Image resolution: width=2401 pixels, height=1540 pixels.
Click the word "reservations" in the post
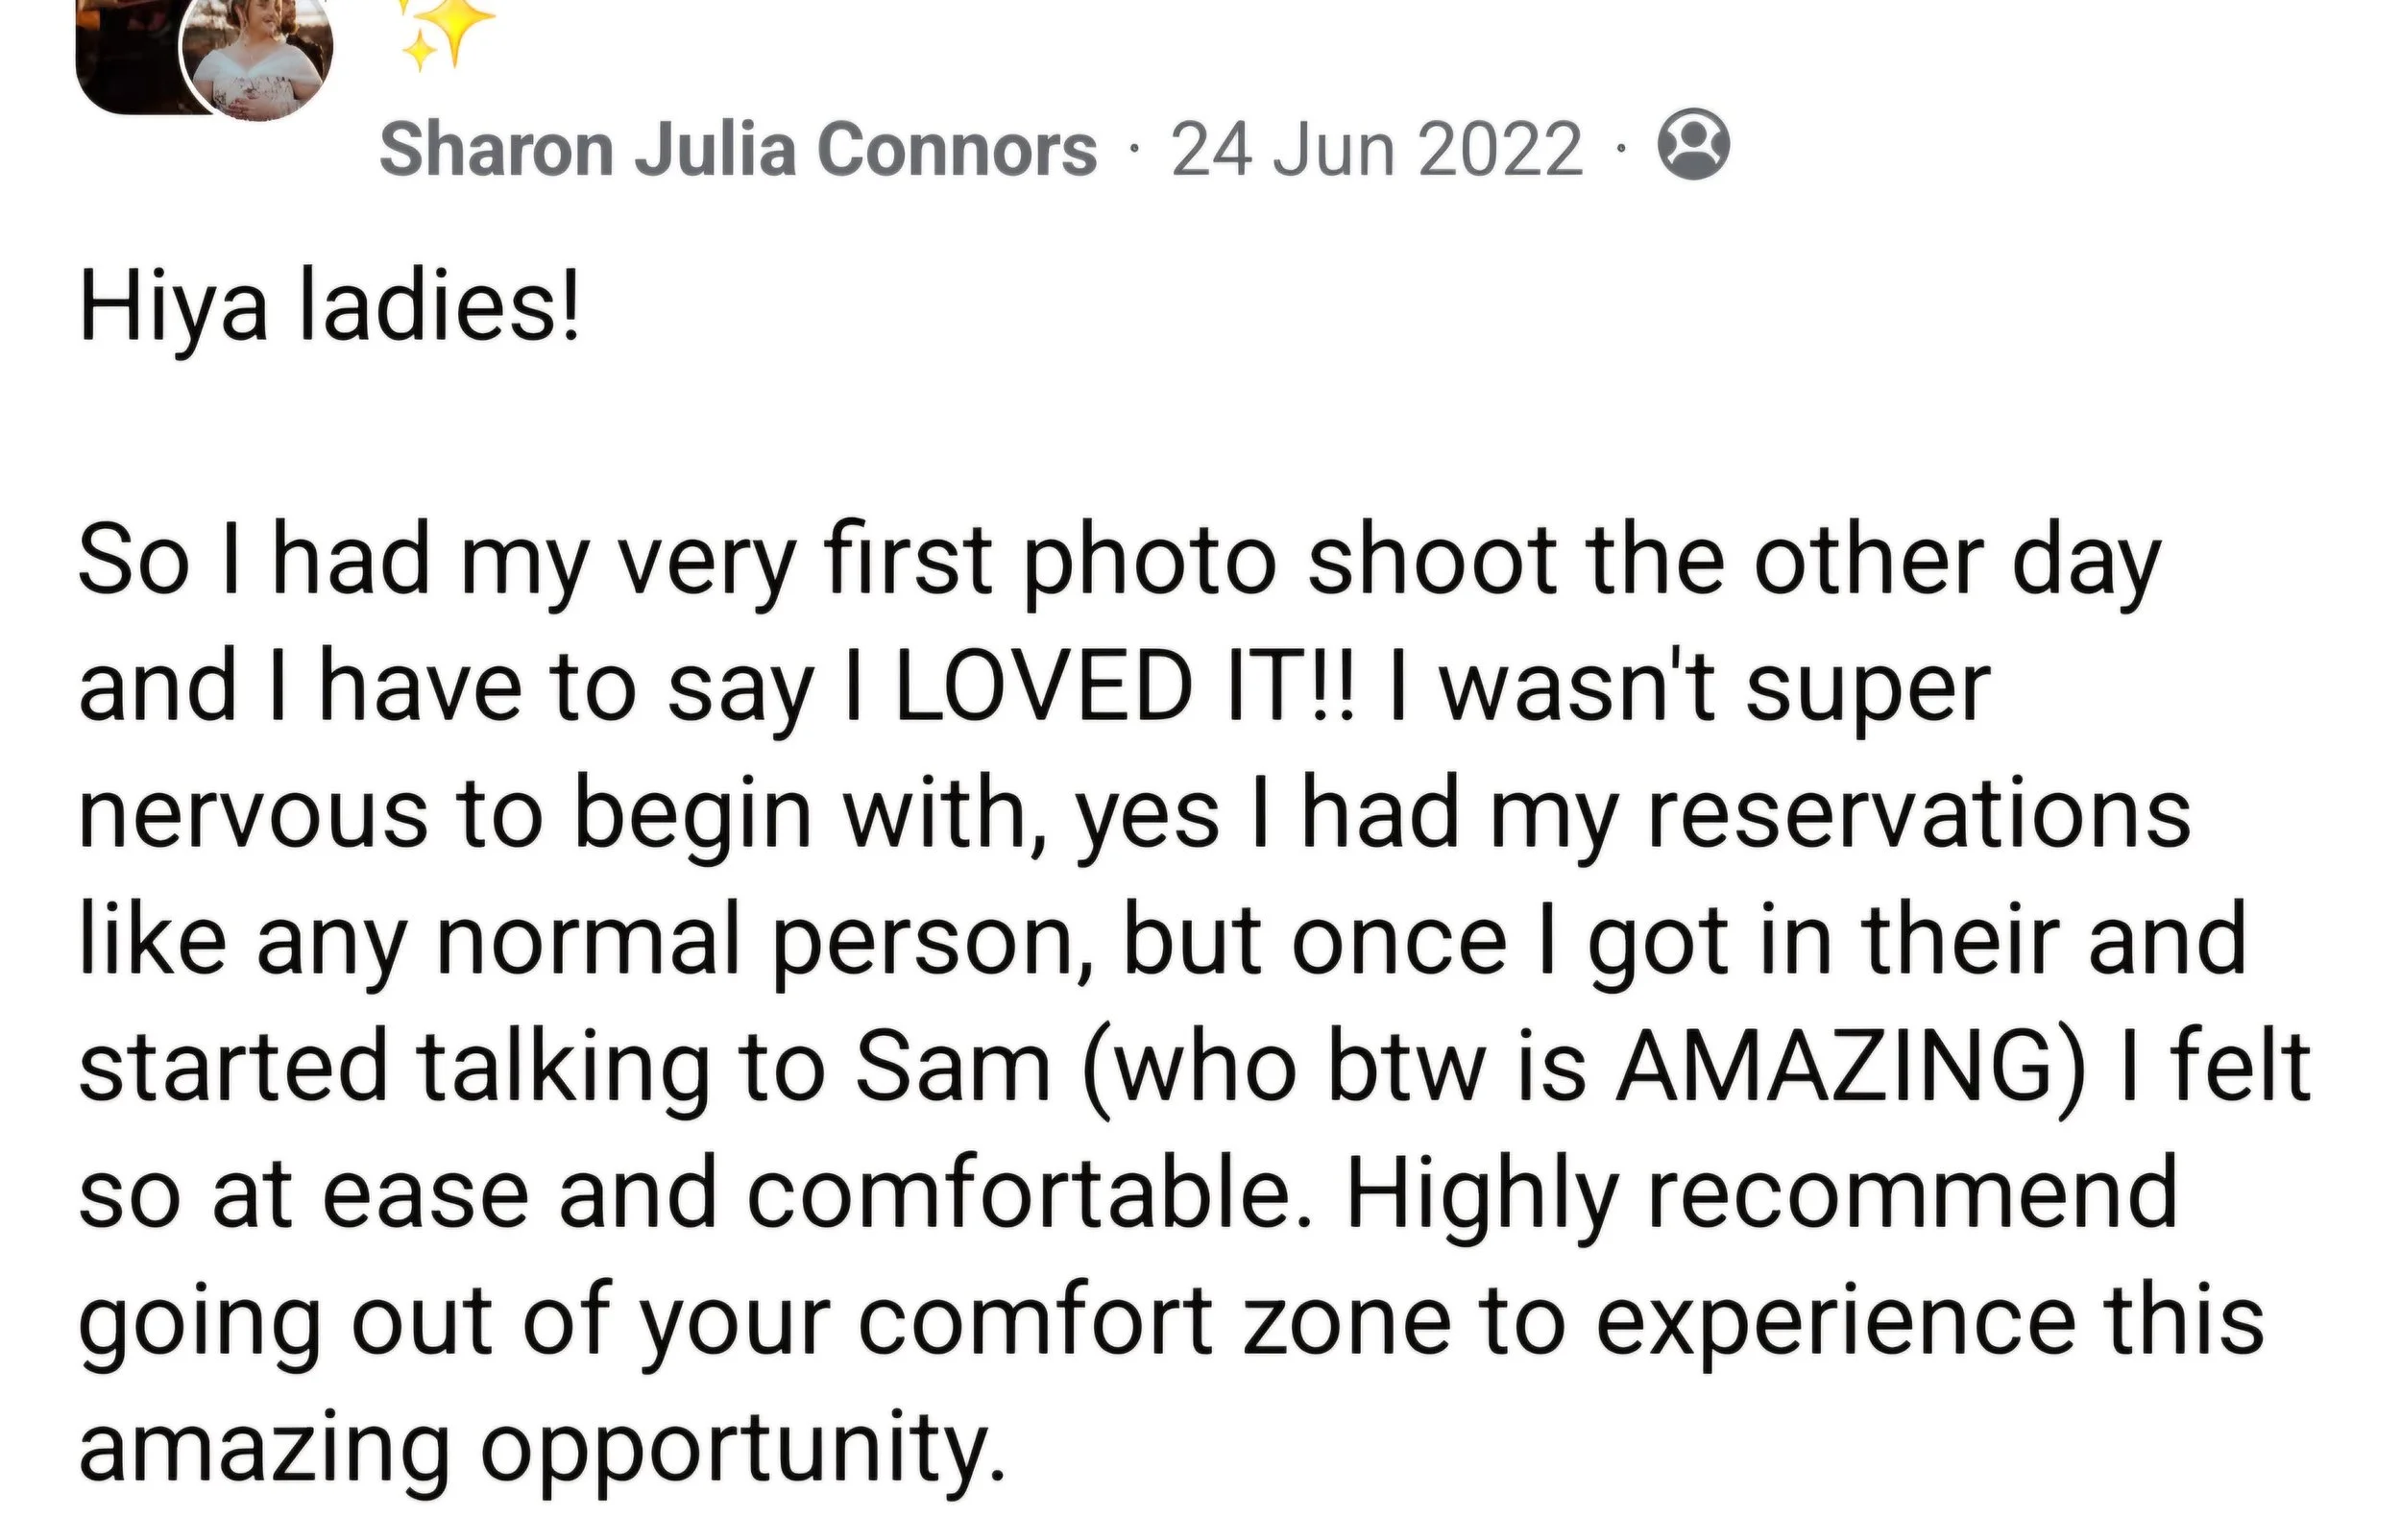pyautogui.click(x=1919, y=814)
